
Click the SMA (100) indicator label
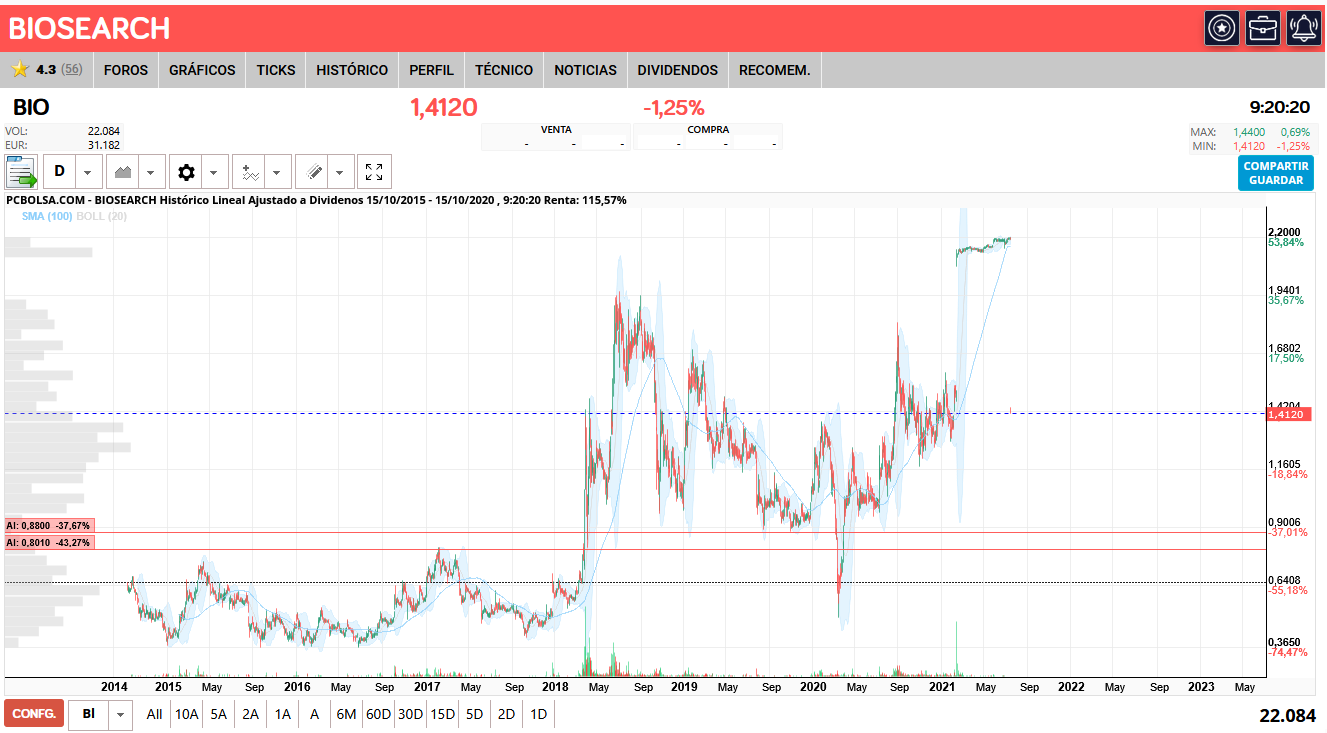[46, 216]
